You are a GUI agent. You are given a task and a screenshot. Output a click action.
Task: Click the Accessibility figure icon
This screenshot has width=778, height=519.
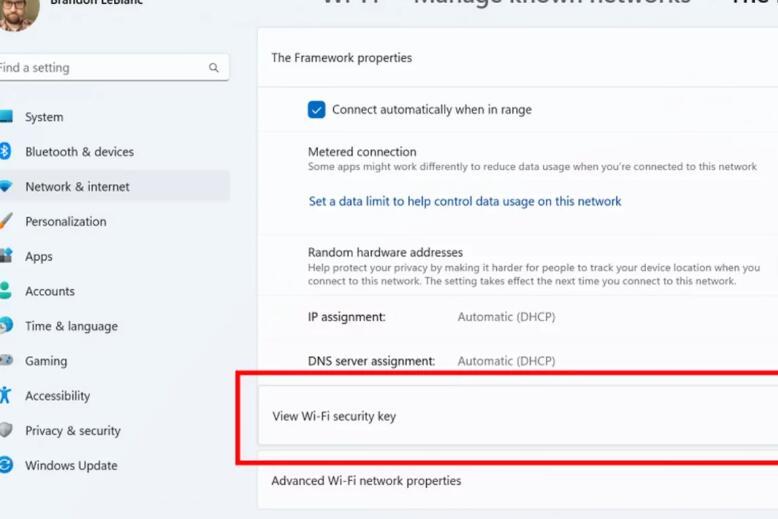5,395
